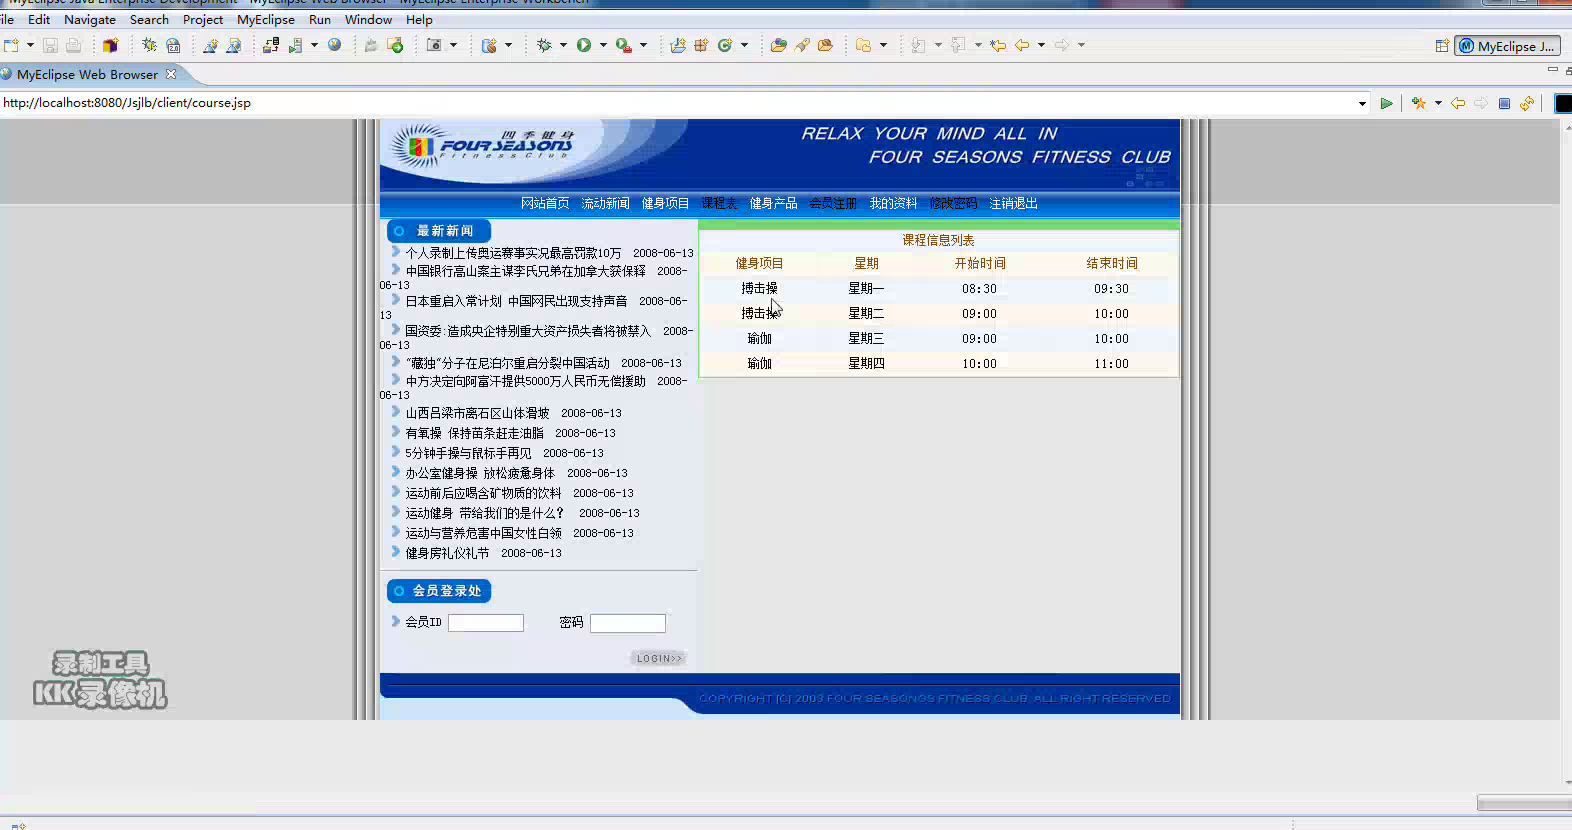This screenshot has width=1572, height=830.
Task: Open the MyEclipse menu
Action: 266,20
